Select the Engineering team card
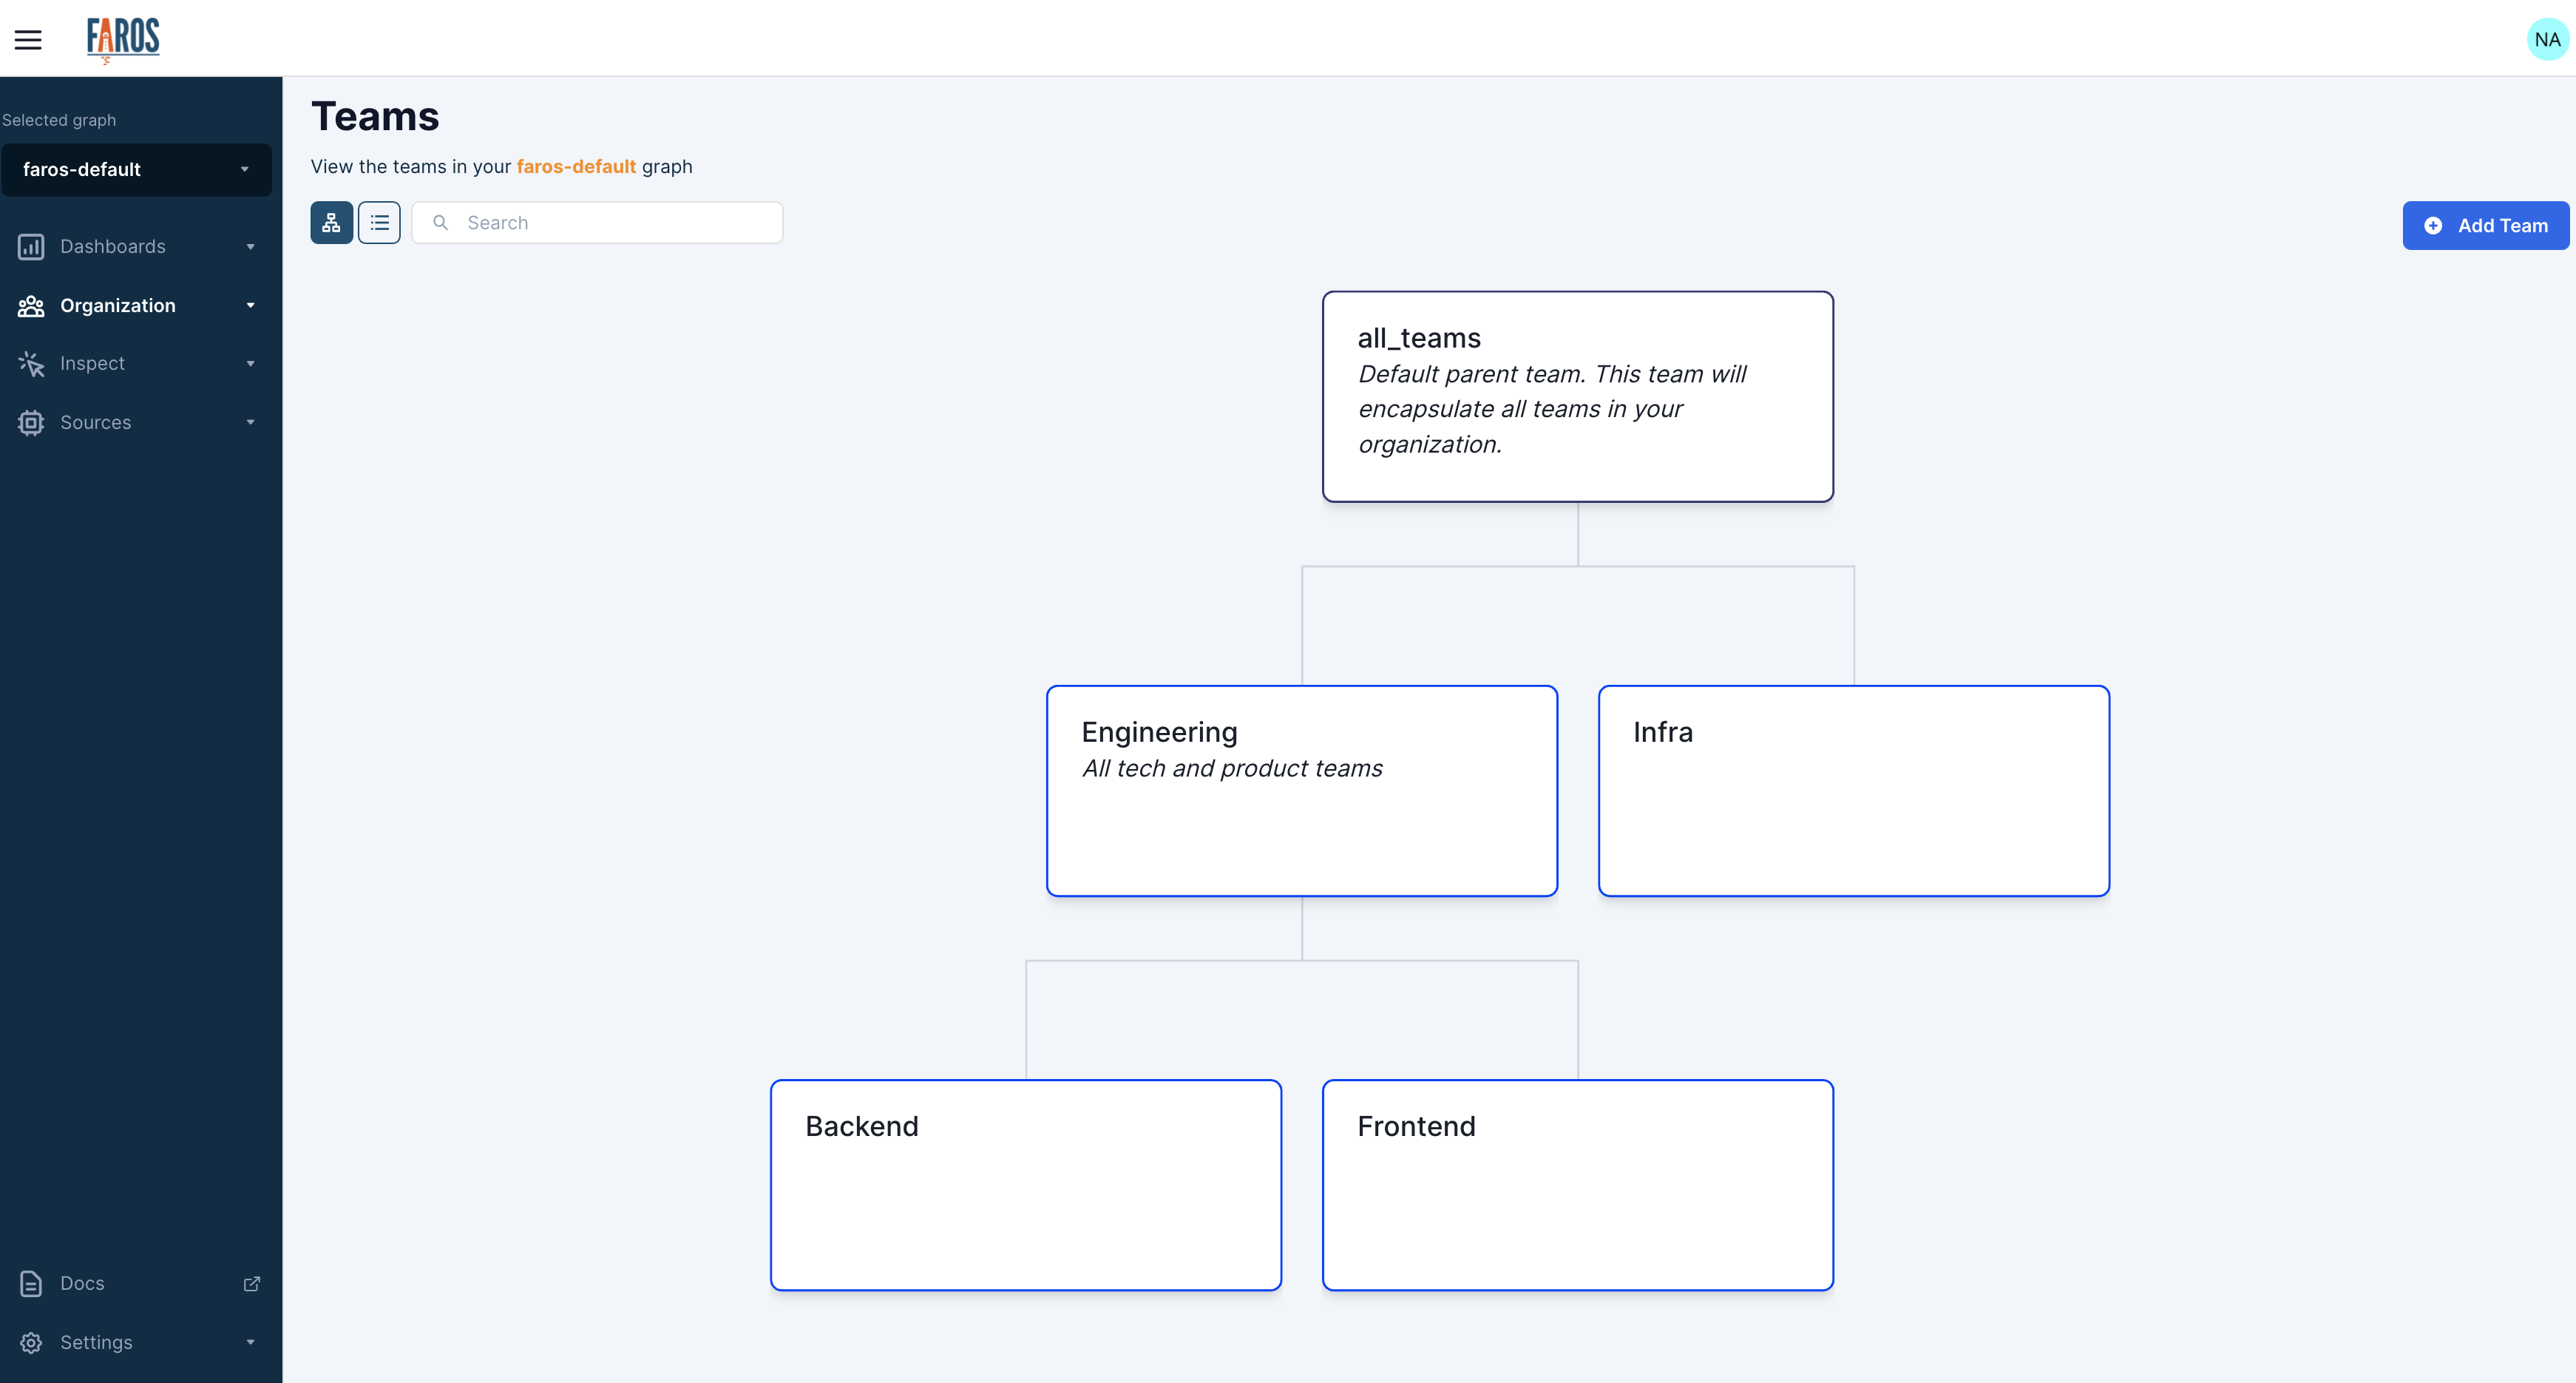This screenshot has height=1383, width=2576. [1301, 790]
